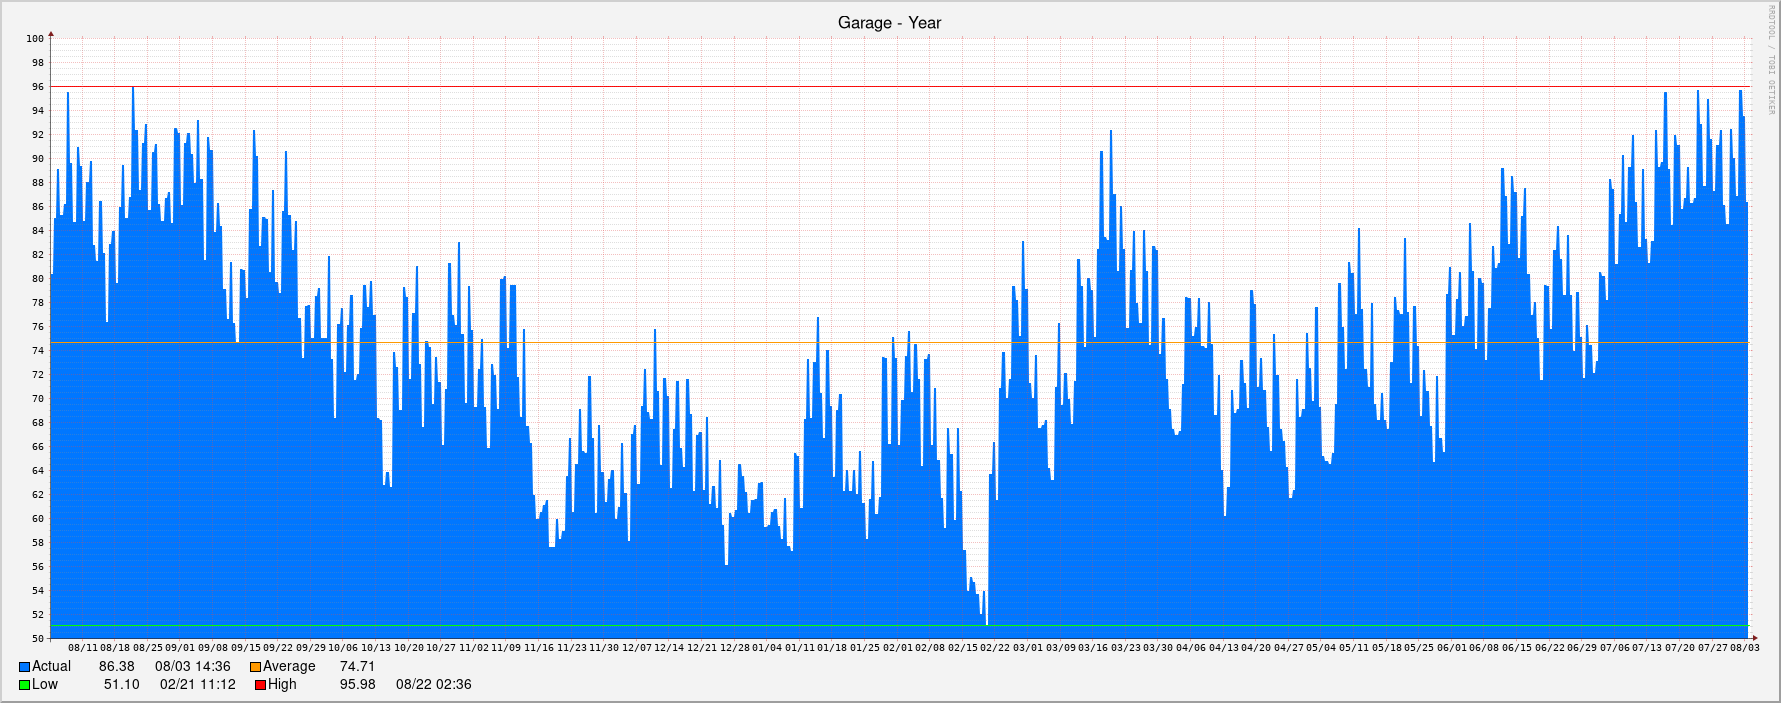Click the x-axis date 07/27
This screenshot has width=1781, height=703.
click(1711, 648)
